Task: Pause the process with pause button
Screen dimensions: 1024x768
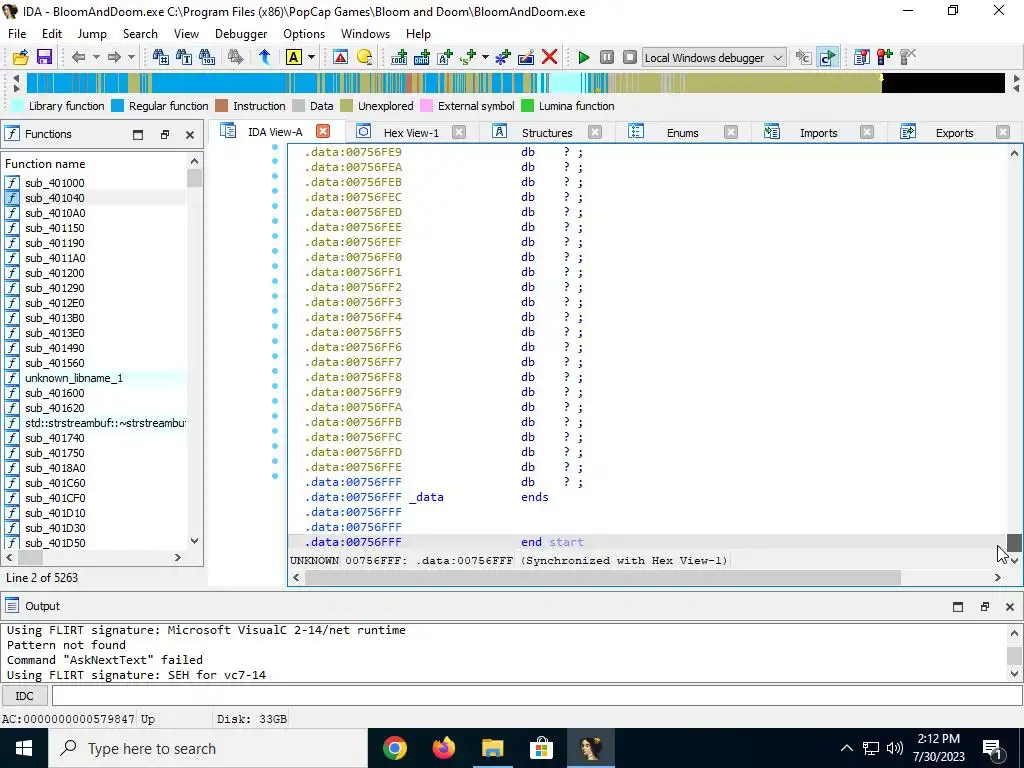Action: [x=607, y=57]
